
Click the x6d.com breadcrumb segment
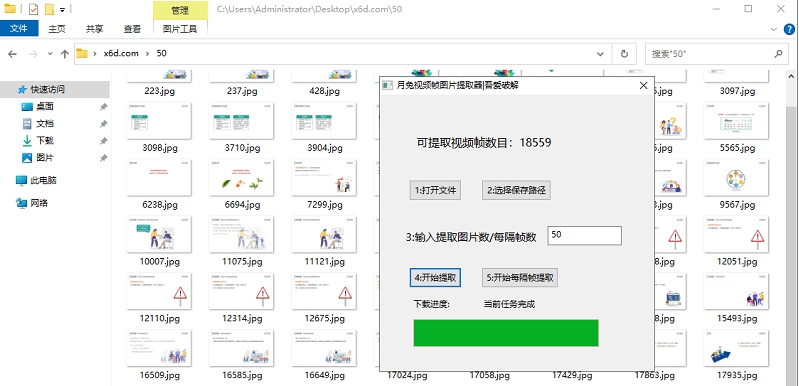121,53
